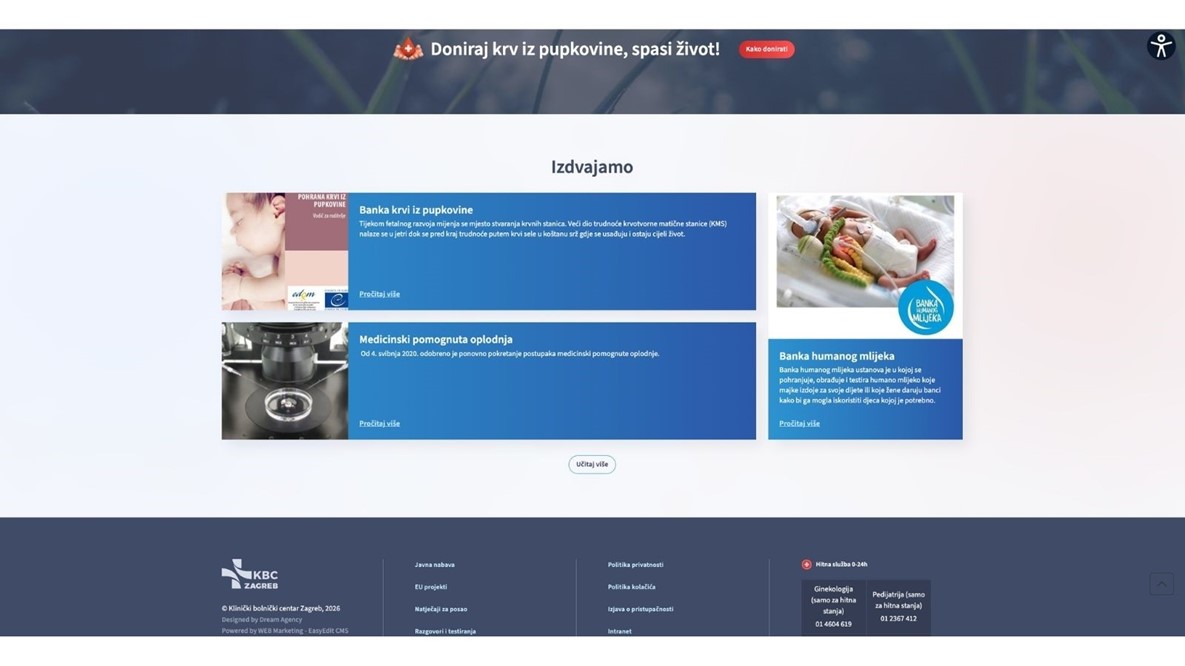
Task: Open 'Pročitaj više' under Medicinski pomognuta oplodnja
Action: coord(379,423)
